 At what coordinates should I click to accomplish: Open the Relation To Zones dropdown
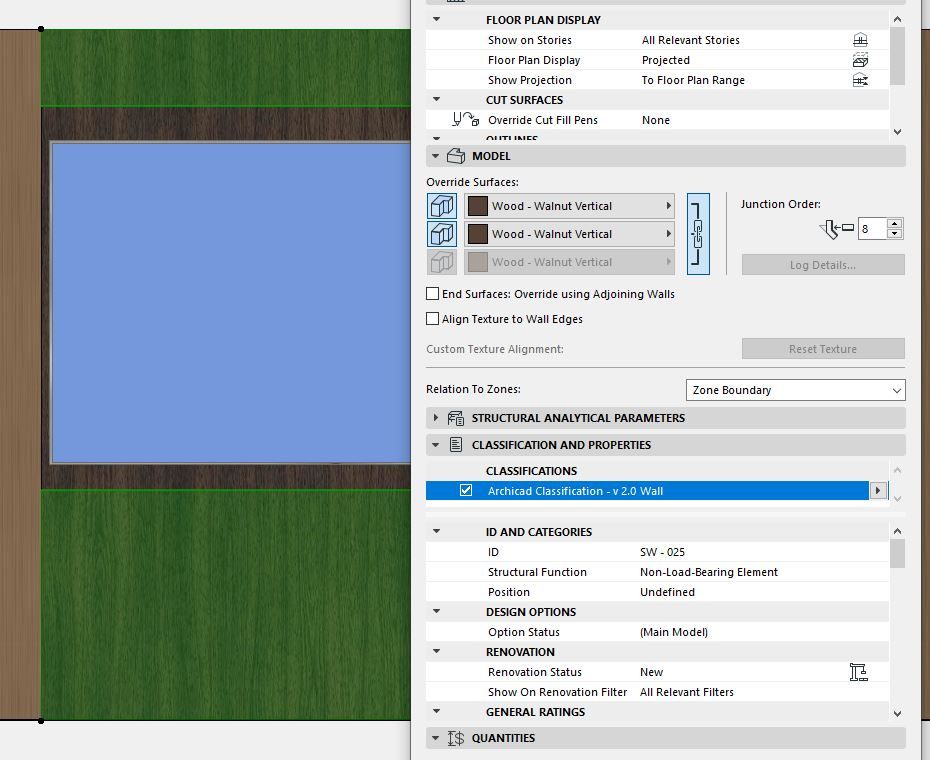click(795, 390)
